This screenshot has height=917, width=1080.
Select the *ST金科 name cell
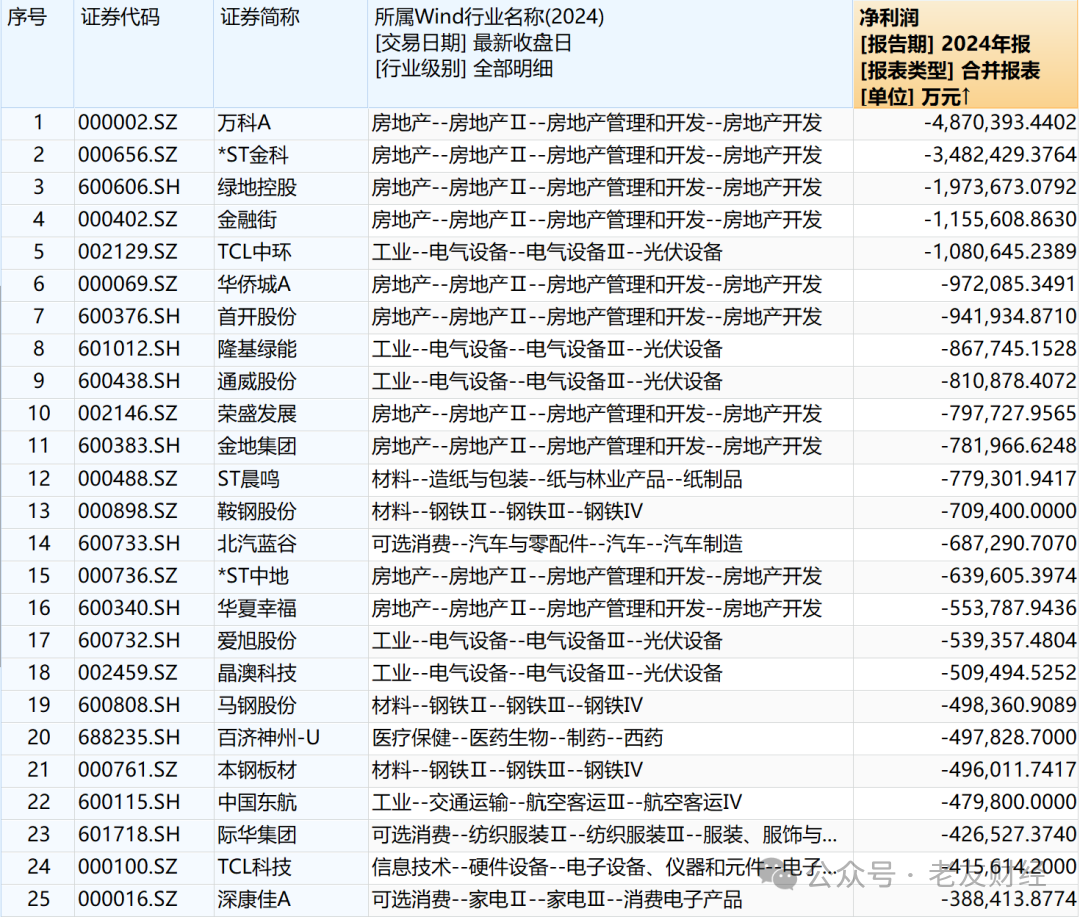coord(291,156)
